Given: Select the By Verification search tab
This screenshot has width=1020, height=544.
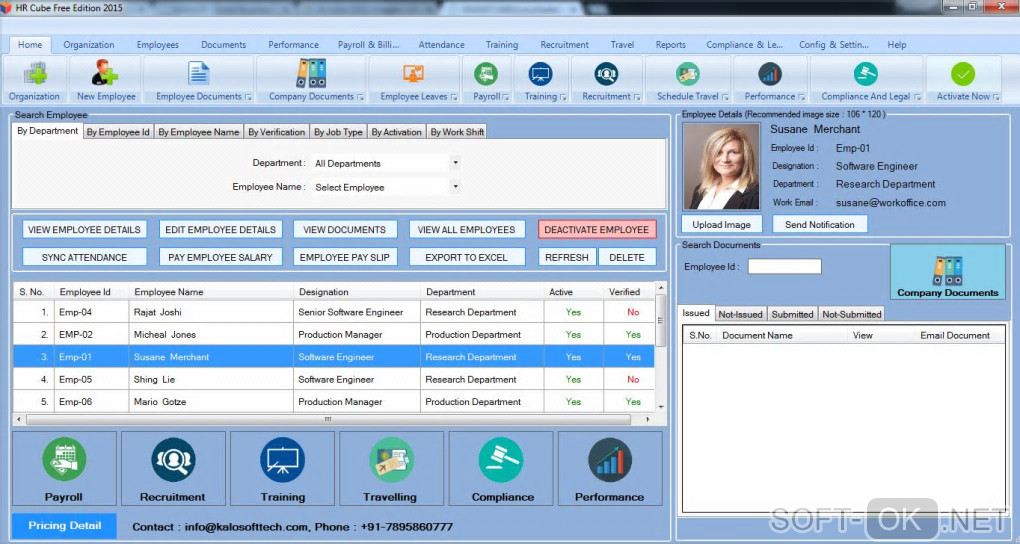Looking at the screenshot, I should [276, 132].
